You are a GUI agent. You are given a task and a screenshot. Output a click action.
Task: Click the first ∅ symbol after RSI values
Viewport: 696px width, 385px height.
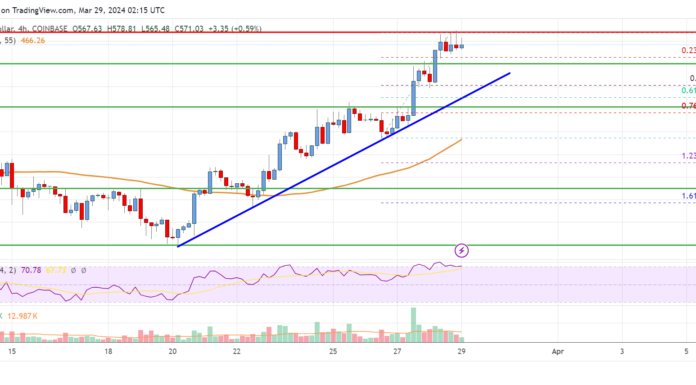pyautogui.click(x=73, y=270)
